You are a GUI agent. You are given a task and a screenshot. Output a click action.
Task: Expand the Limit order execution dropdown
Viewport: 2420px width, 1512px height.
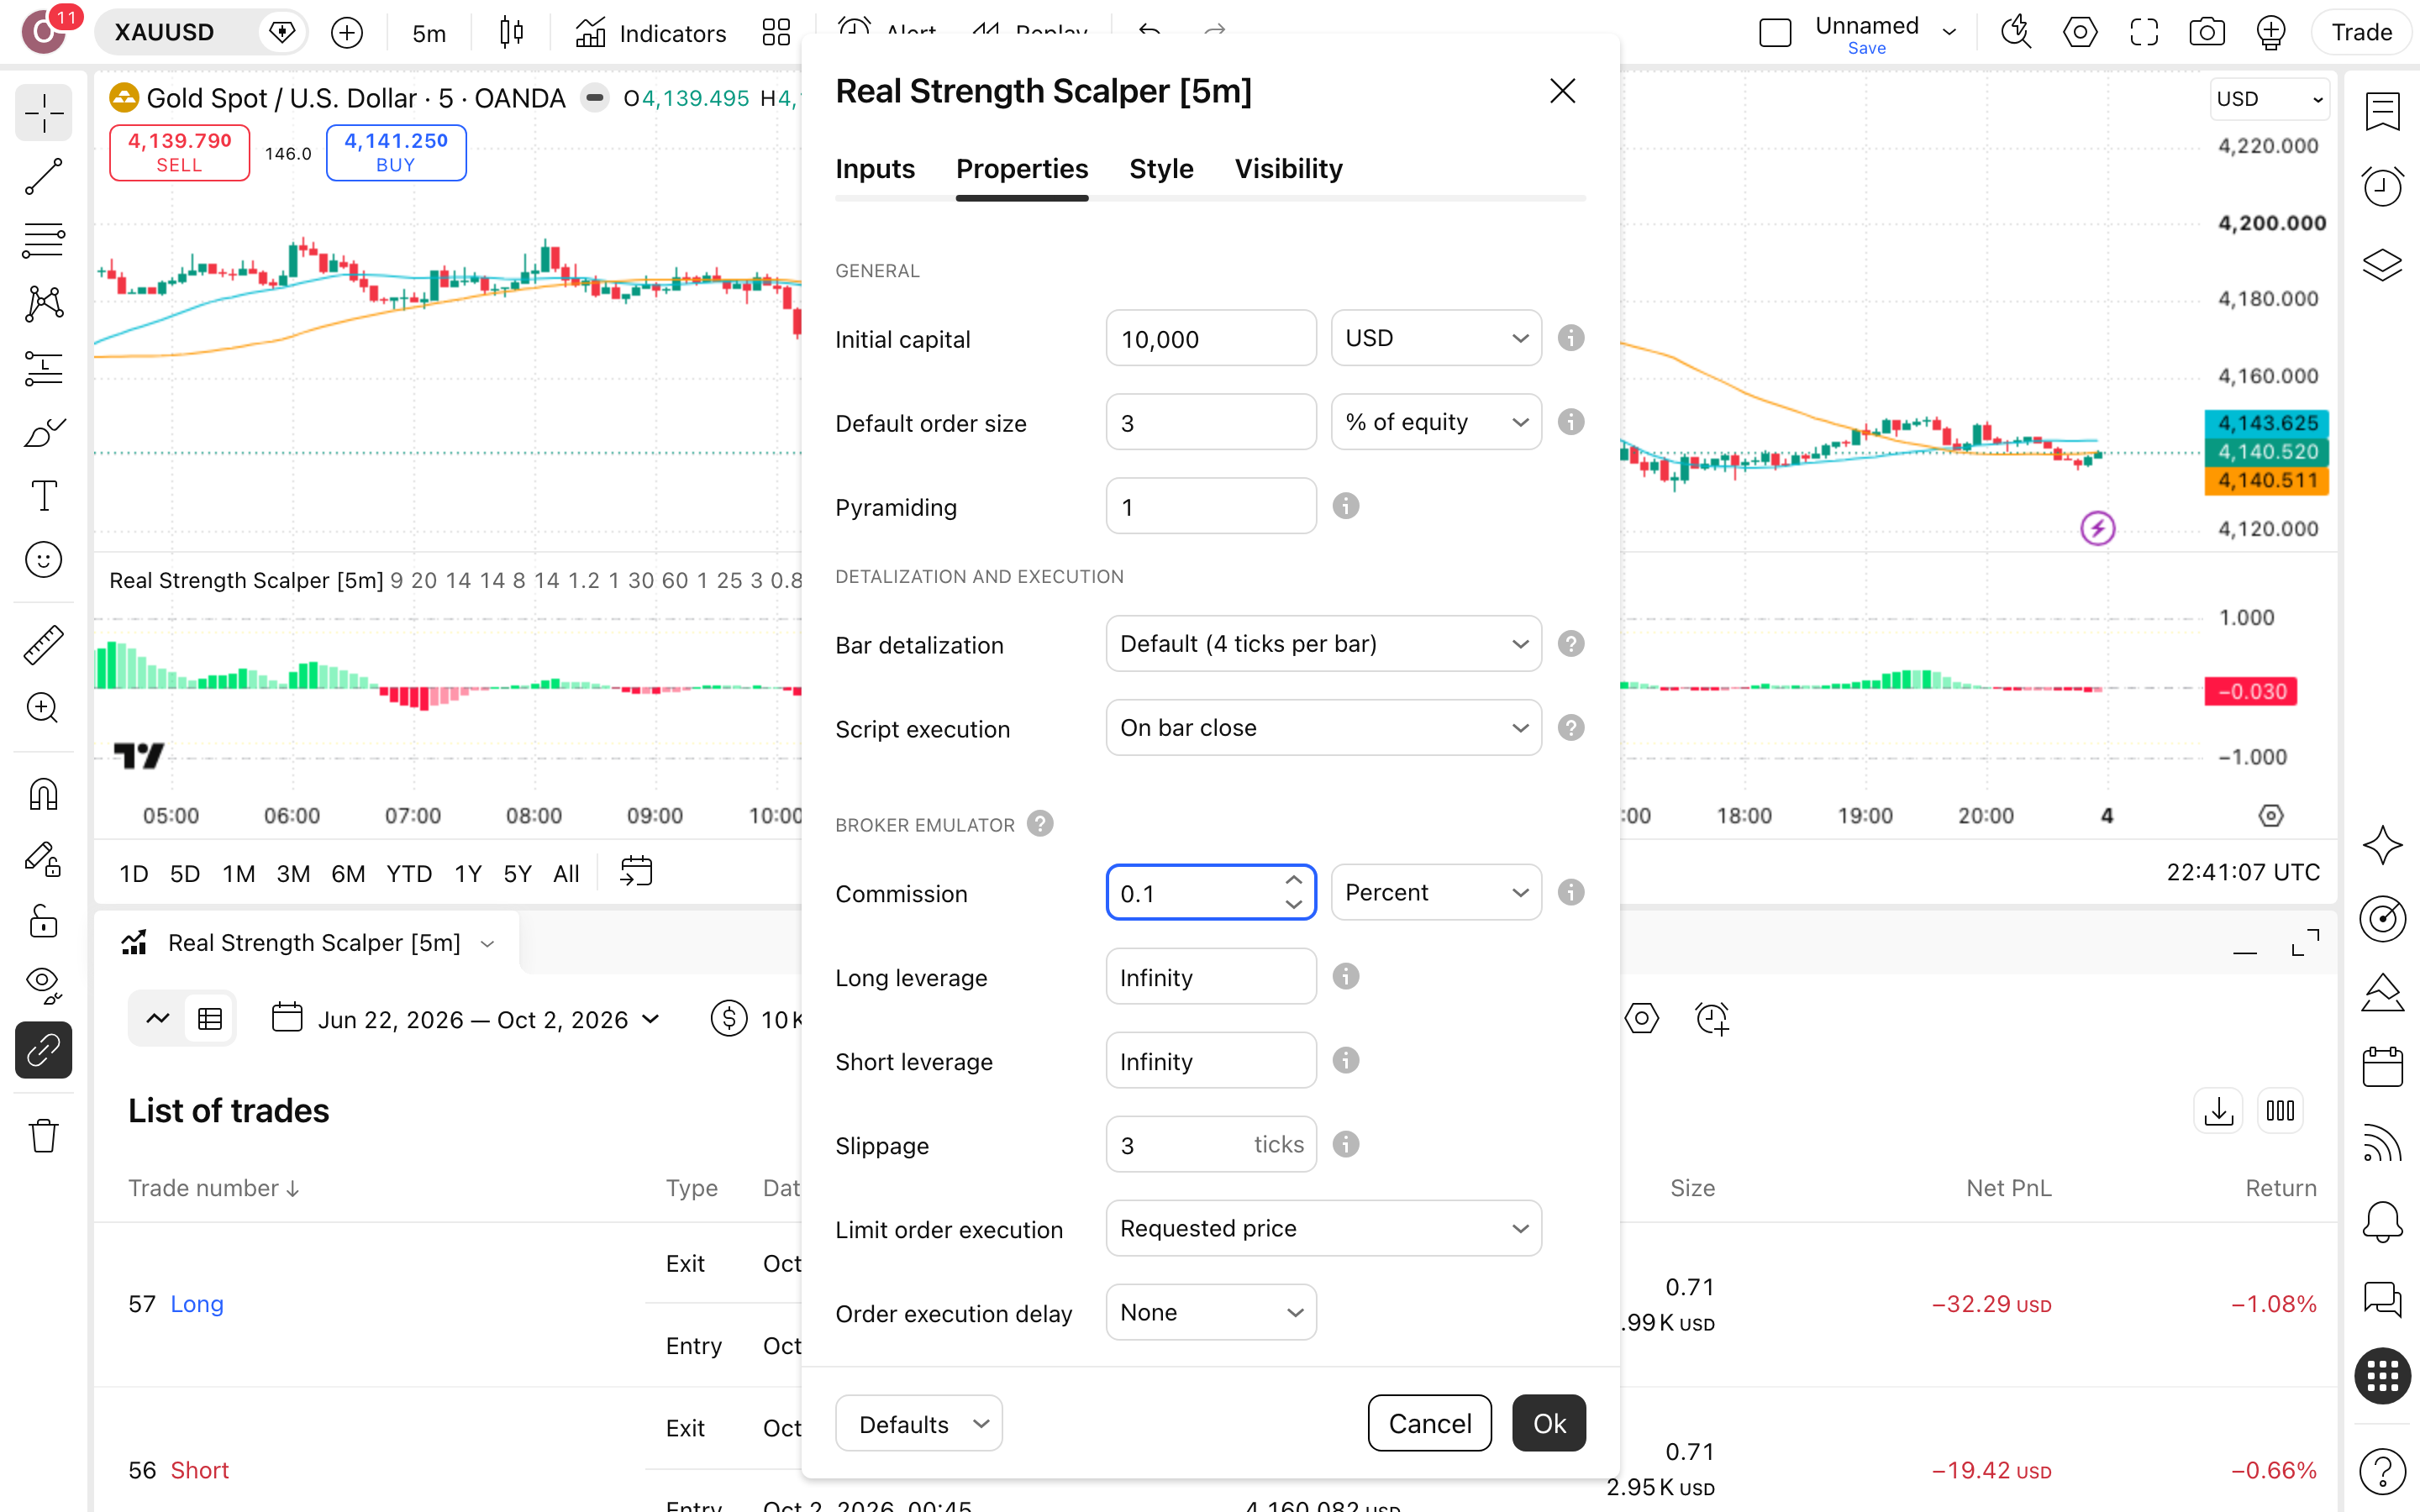click(x=1324, y=1228)
